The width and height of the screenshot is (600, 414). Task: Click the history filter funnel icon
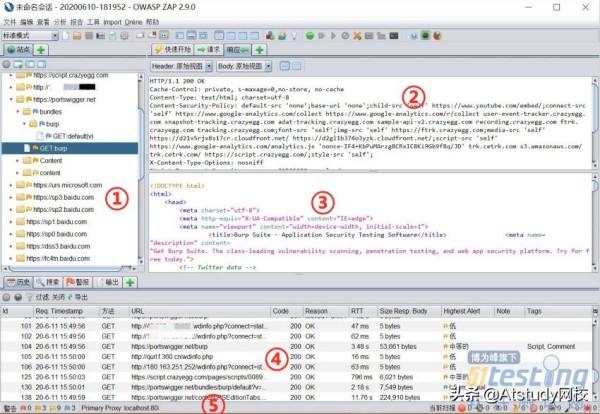[x=29, y=297]
